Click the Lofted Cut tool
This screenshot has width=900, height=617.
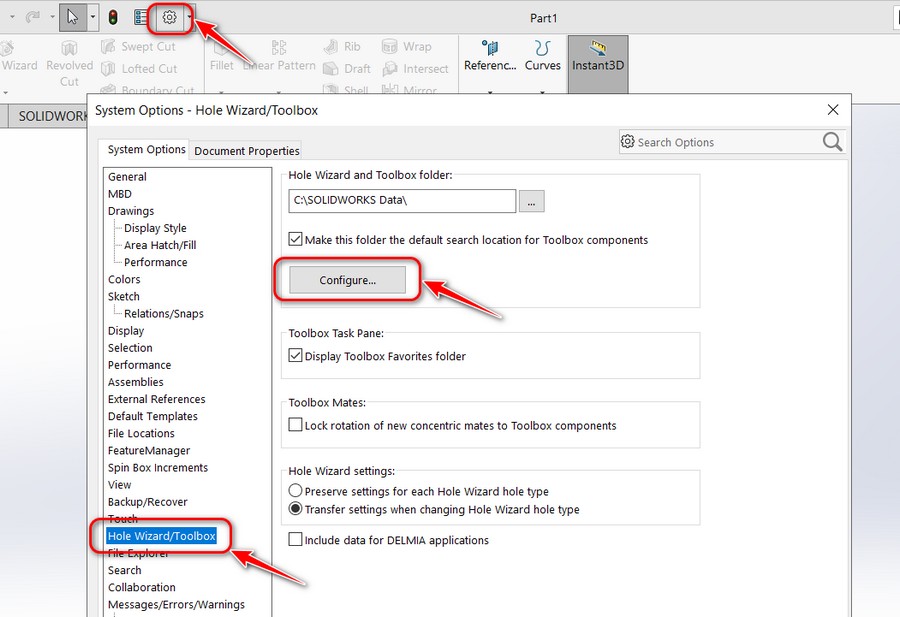click(139, 69)
